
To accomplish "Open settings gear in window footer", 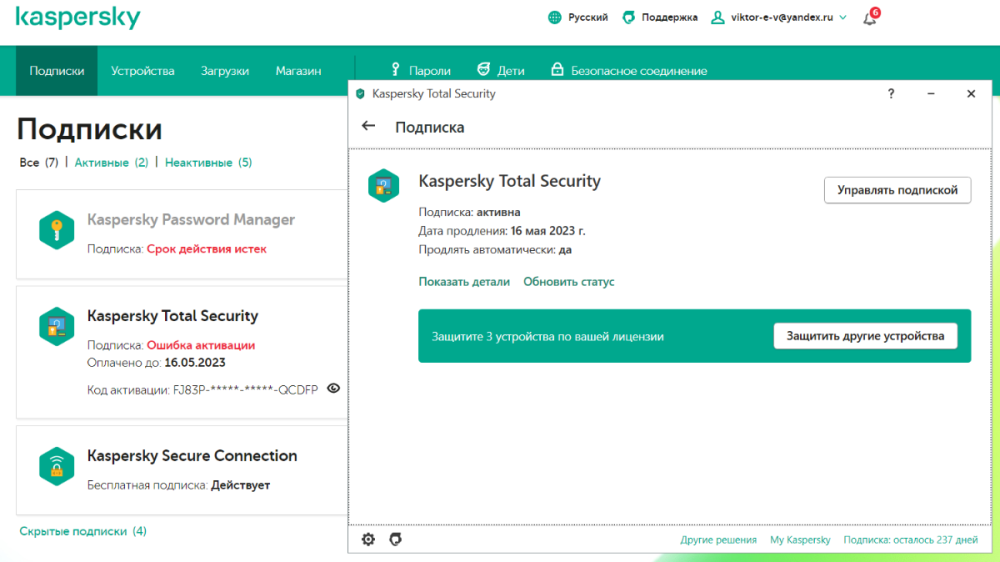I will [x=369, y=540].
